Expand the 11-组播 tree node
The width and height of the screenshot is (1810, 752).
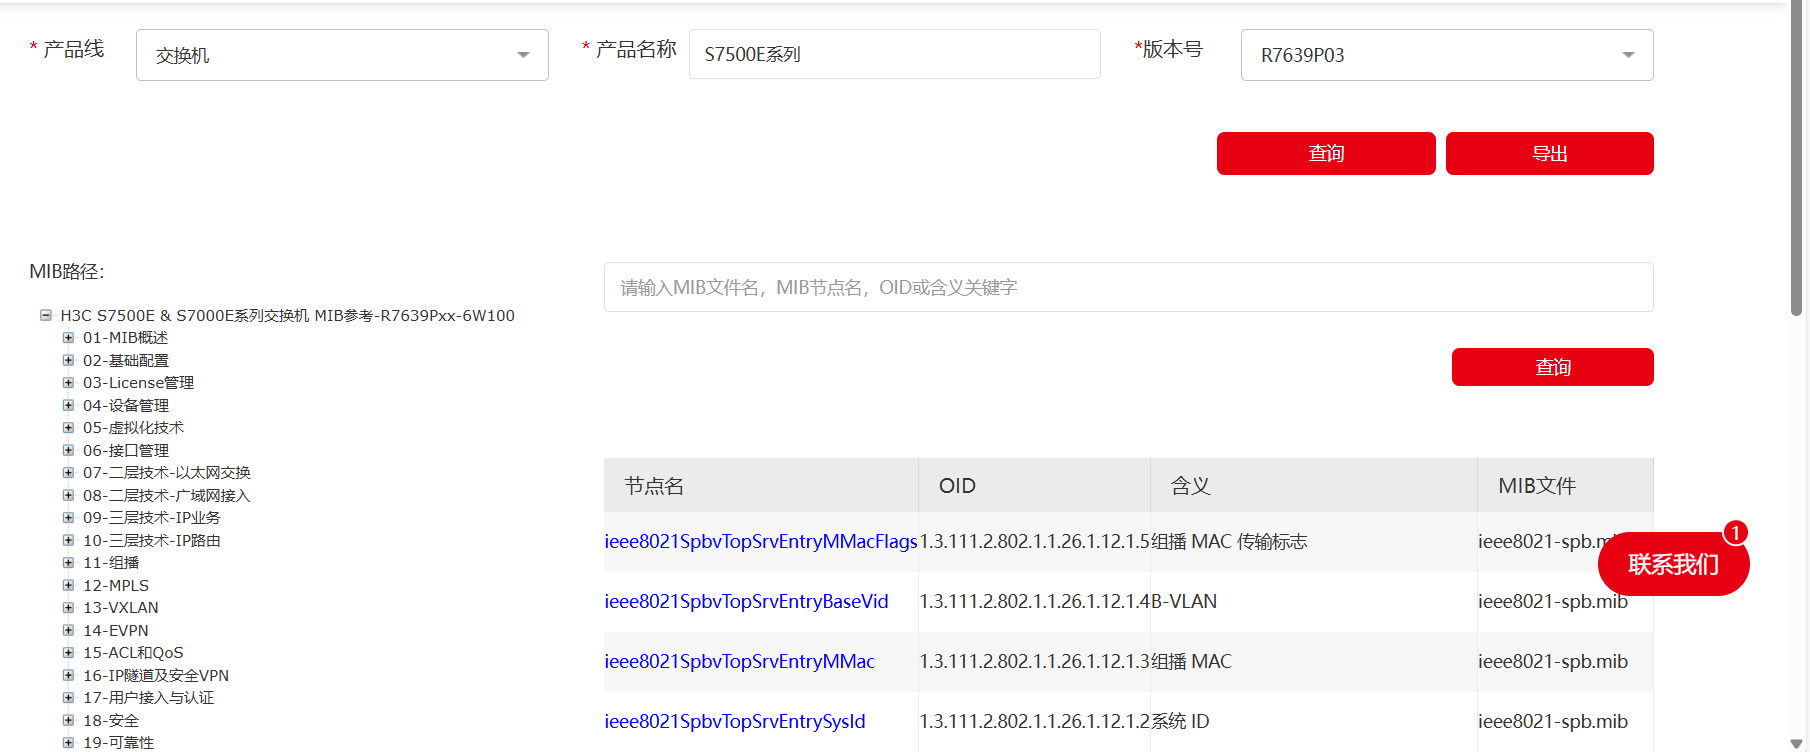click(68, 563)
